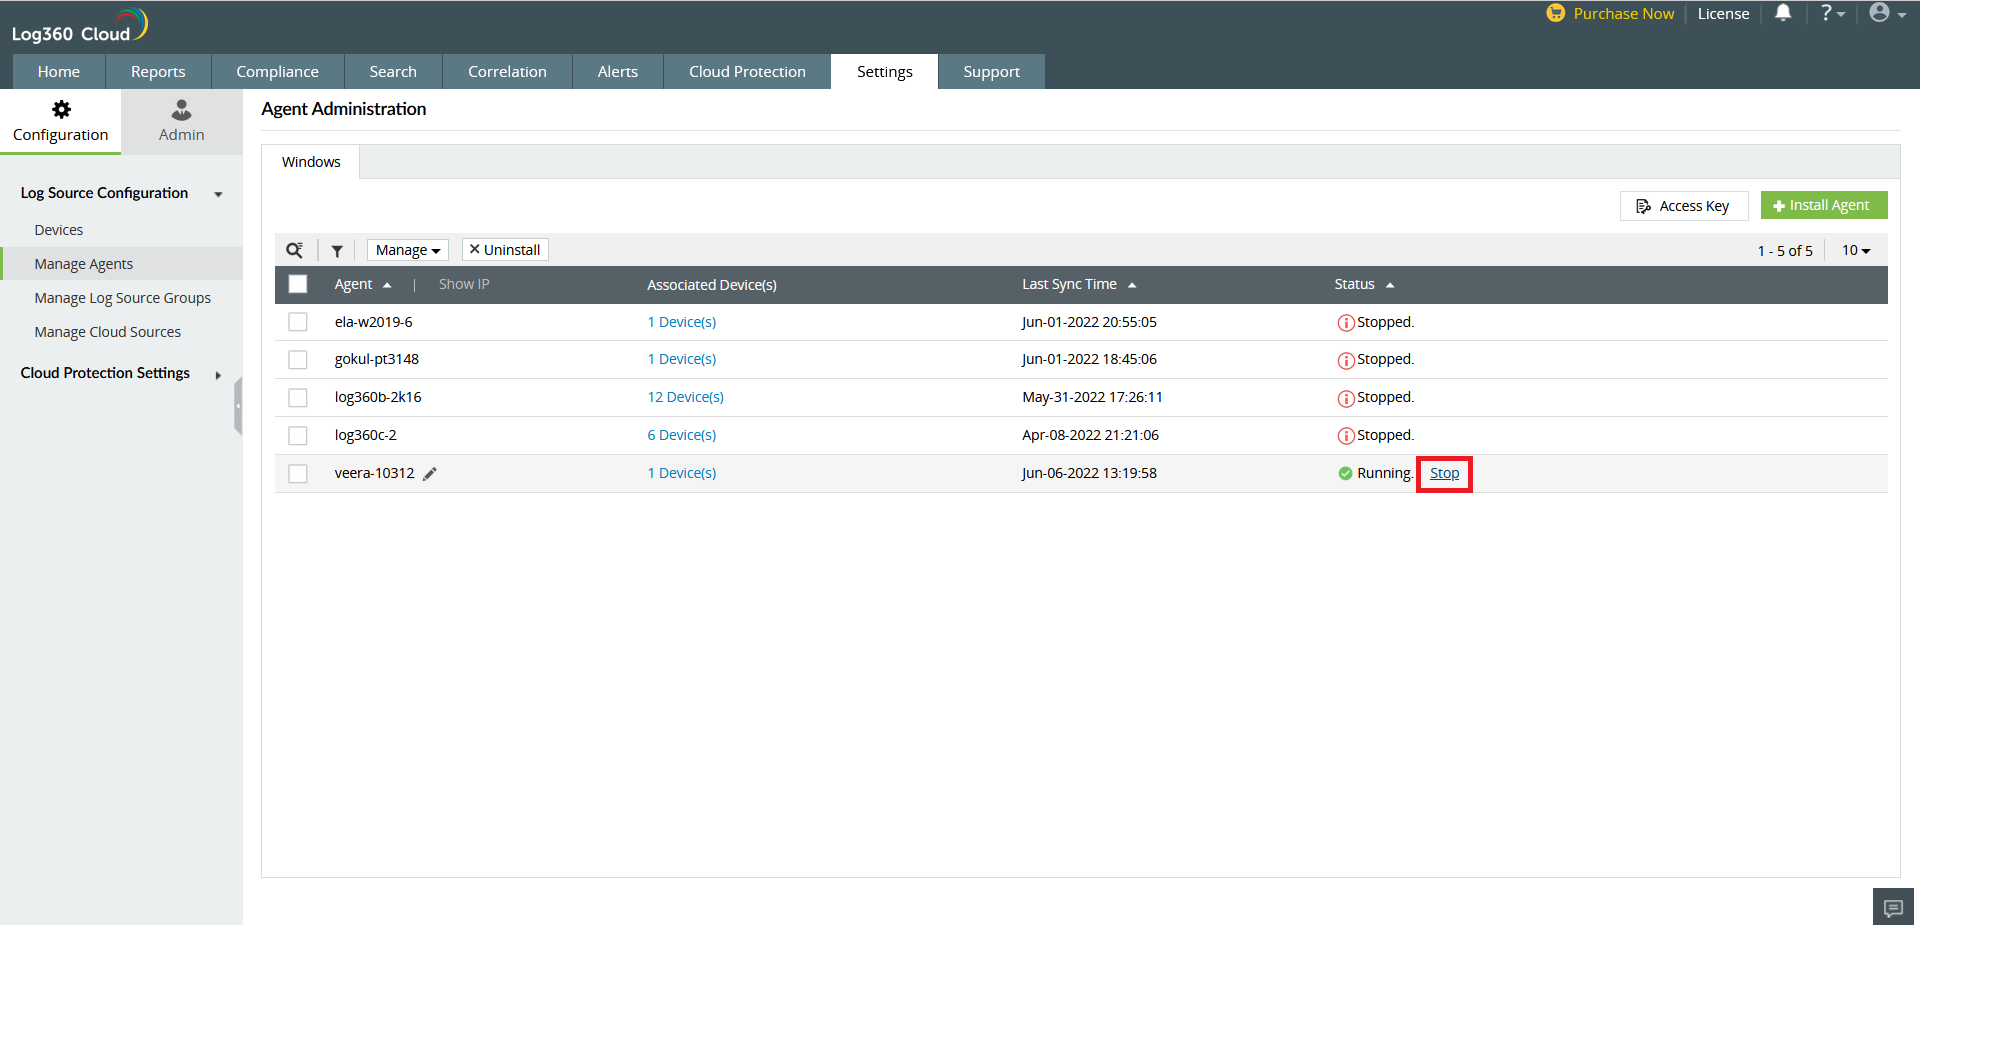The height and width of the screenshot is (1050, 2000).
Task: Open the Manage dropdown menu
Action: tap(407, 250)
